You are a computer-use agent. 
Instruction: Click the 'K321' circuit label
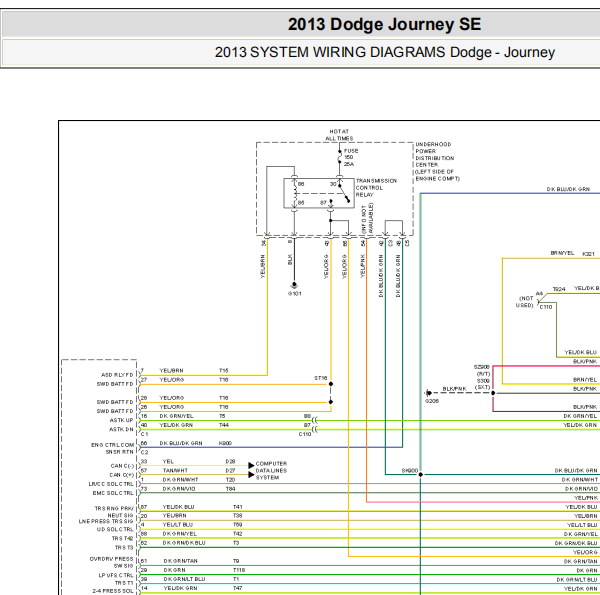[x=588, y=254]
